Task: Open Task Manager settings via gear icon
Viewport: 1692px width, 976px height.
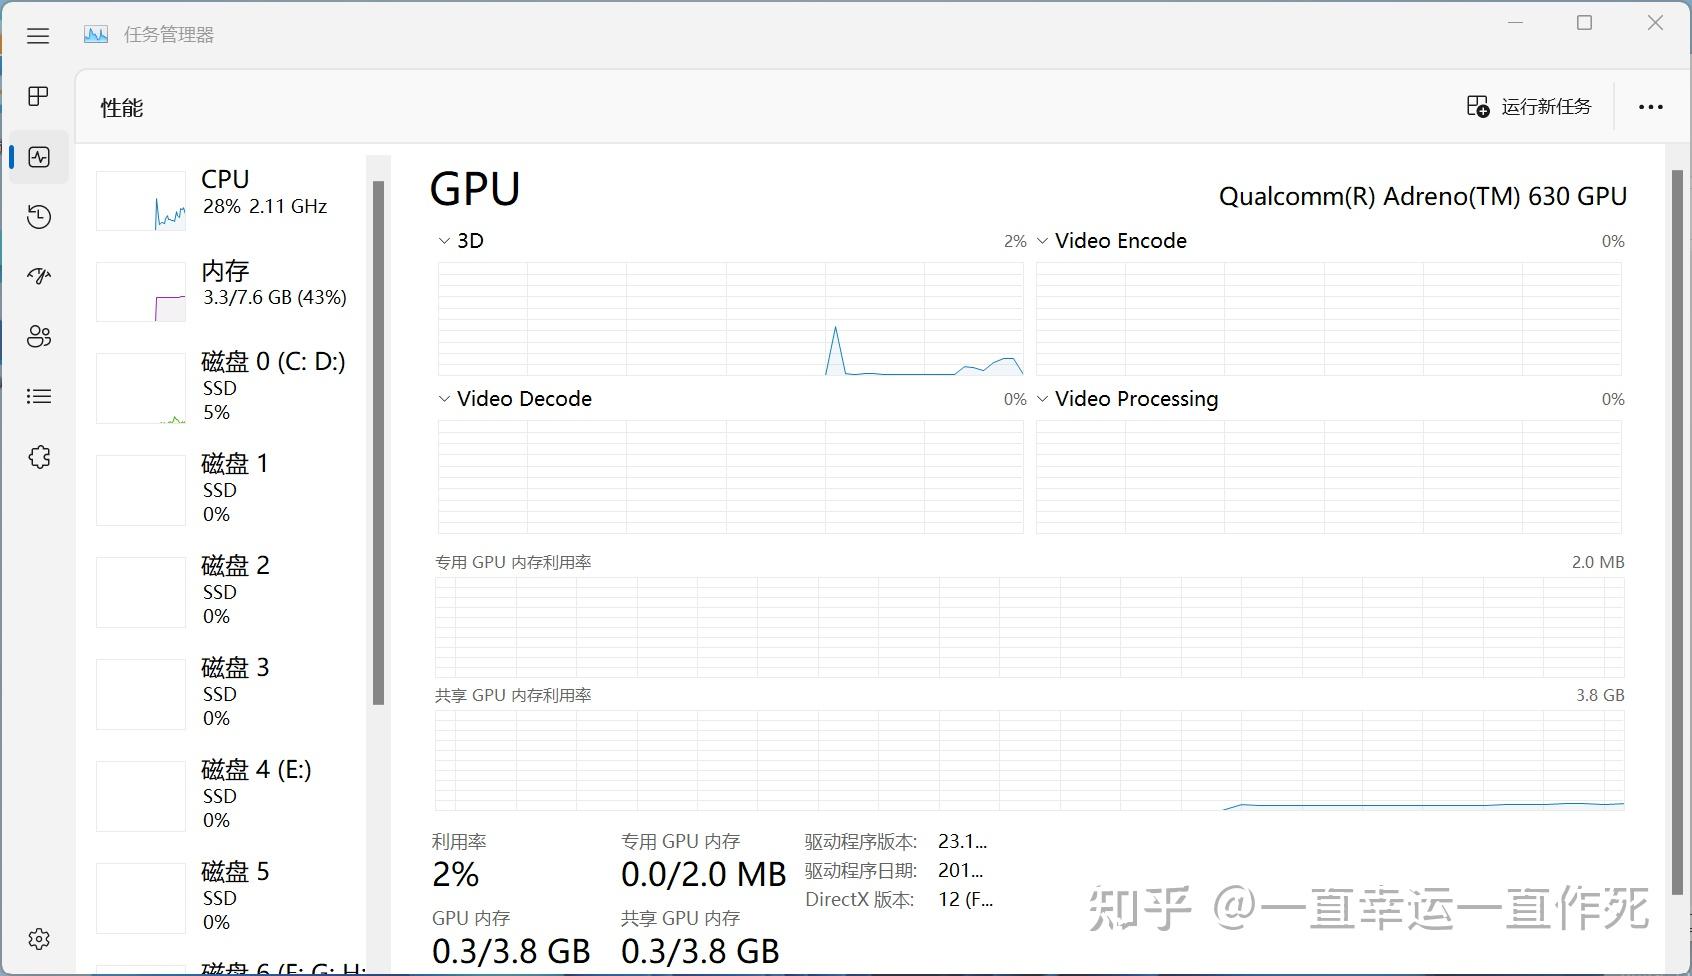Action: (x=38, y=938)
